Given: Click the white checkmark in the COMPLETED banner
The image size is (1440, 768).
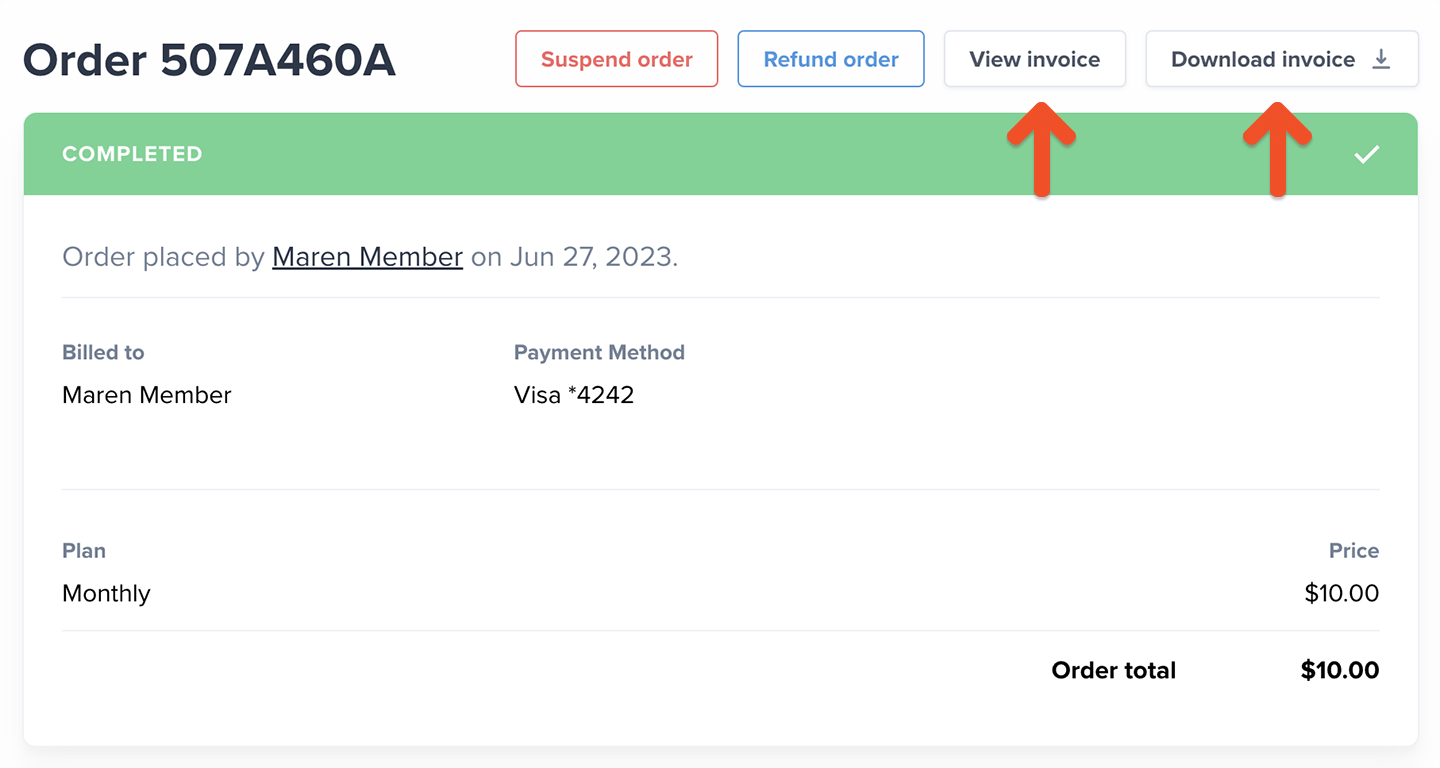Looking at the screenshot, I should pyautogui.click(x=1366, y=155).
